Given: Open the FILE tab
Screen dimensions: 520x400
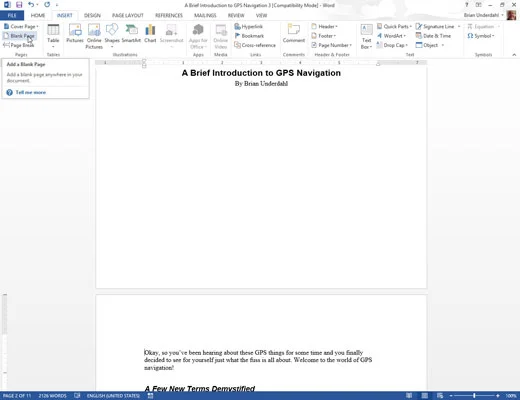Looking at the screenshot, I should [x=12, y=15].
